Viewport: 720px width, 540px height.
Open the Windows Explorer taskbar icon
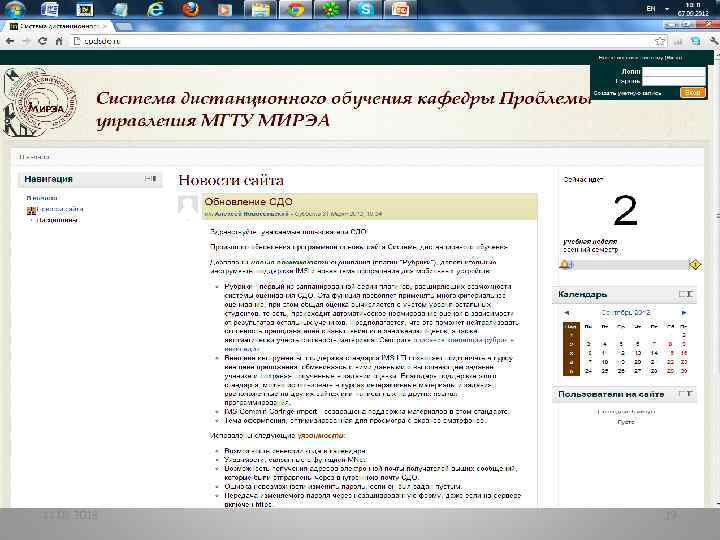tap(260, 9)
